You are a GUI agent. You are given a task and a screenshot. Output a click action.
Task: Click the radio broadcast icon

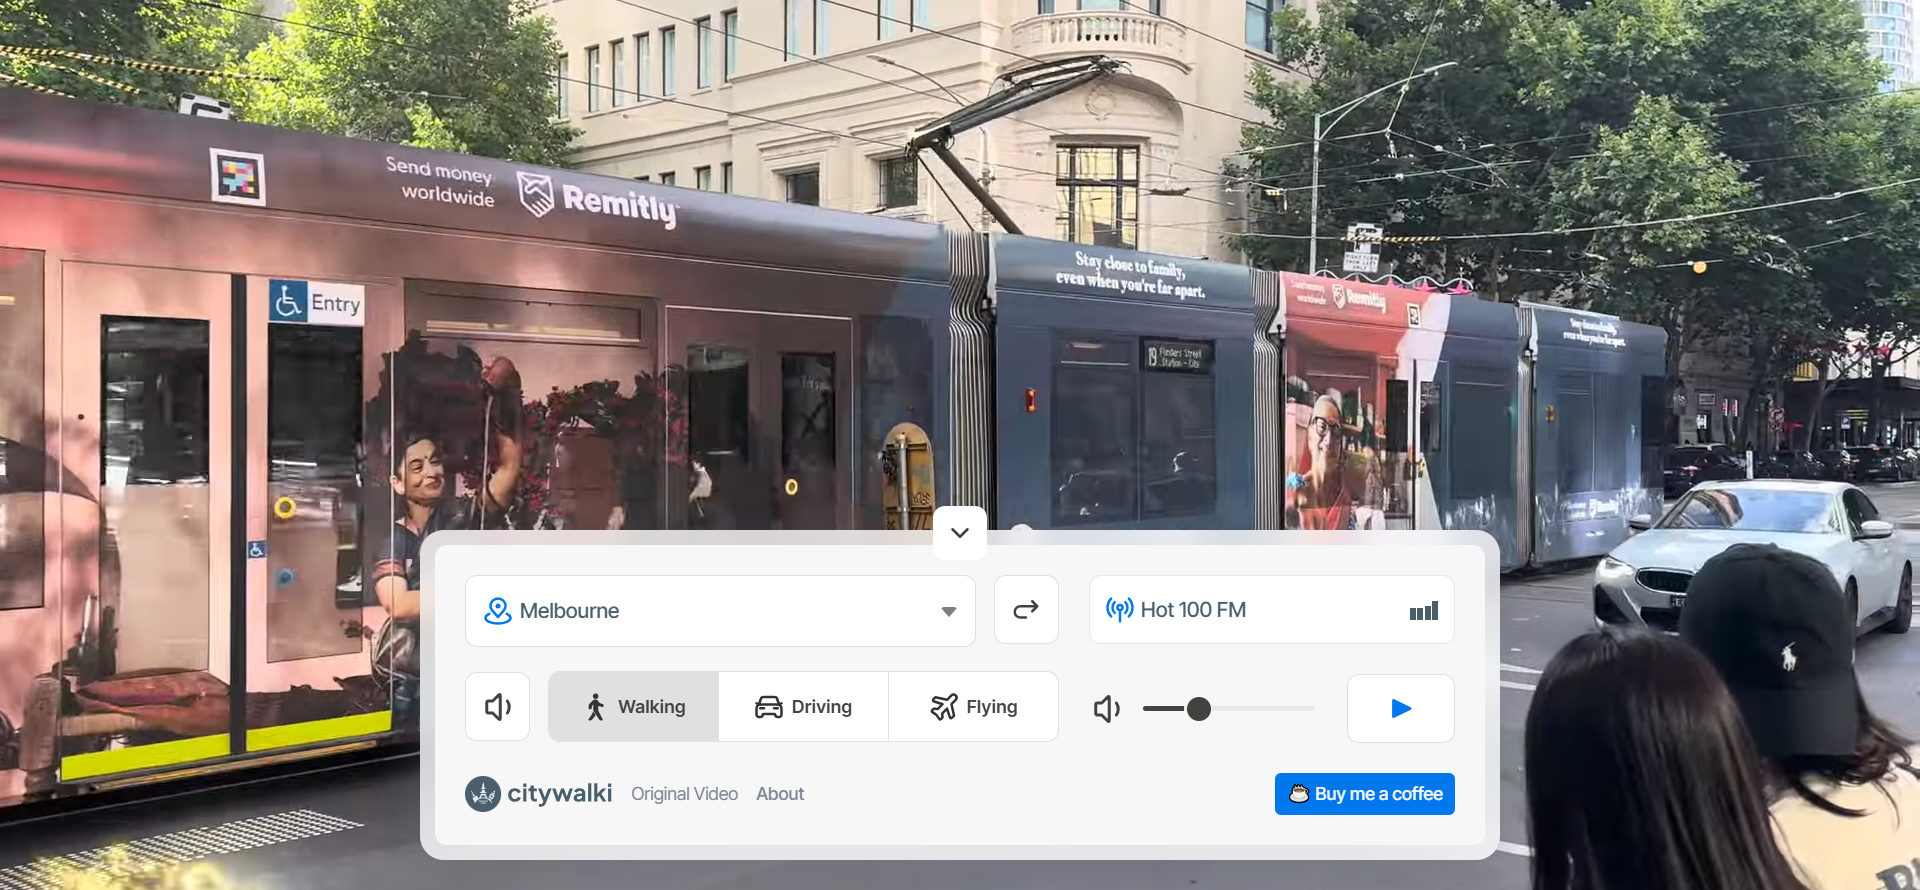[1119, 609]
